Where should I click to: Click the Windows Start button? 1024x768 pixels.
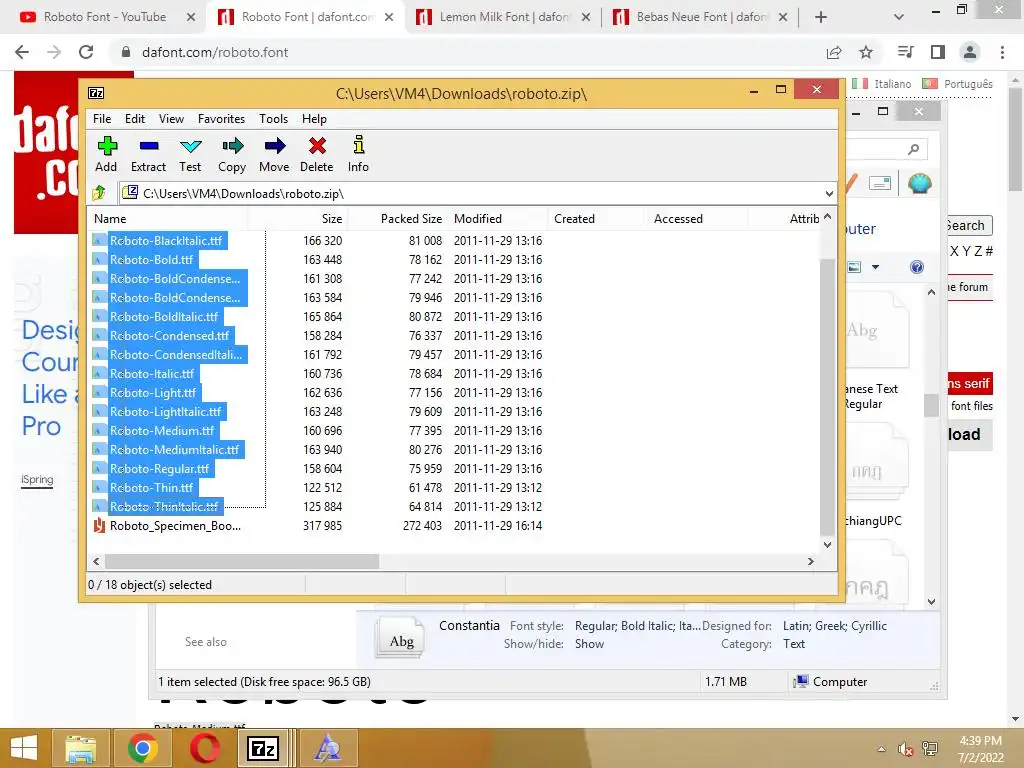[x=24, y=748]
